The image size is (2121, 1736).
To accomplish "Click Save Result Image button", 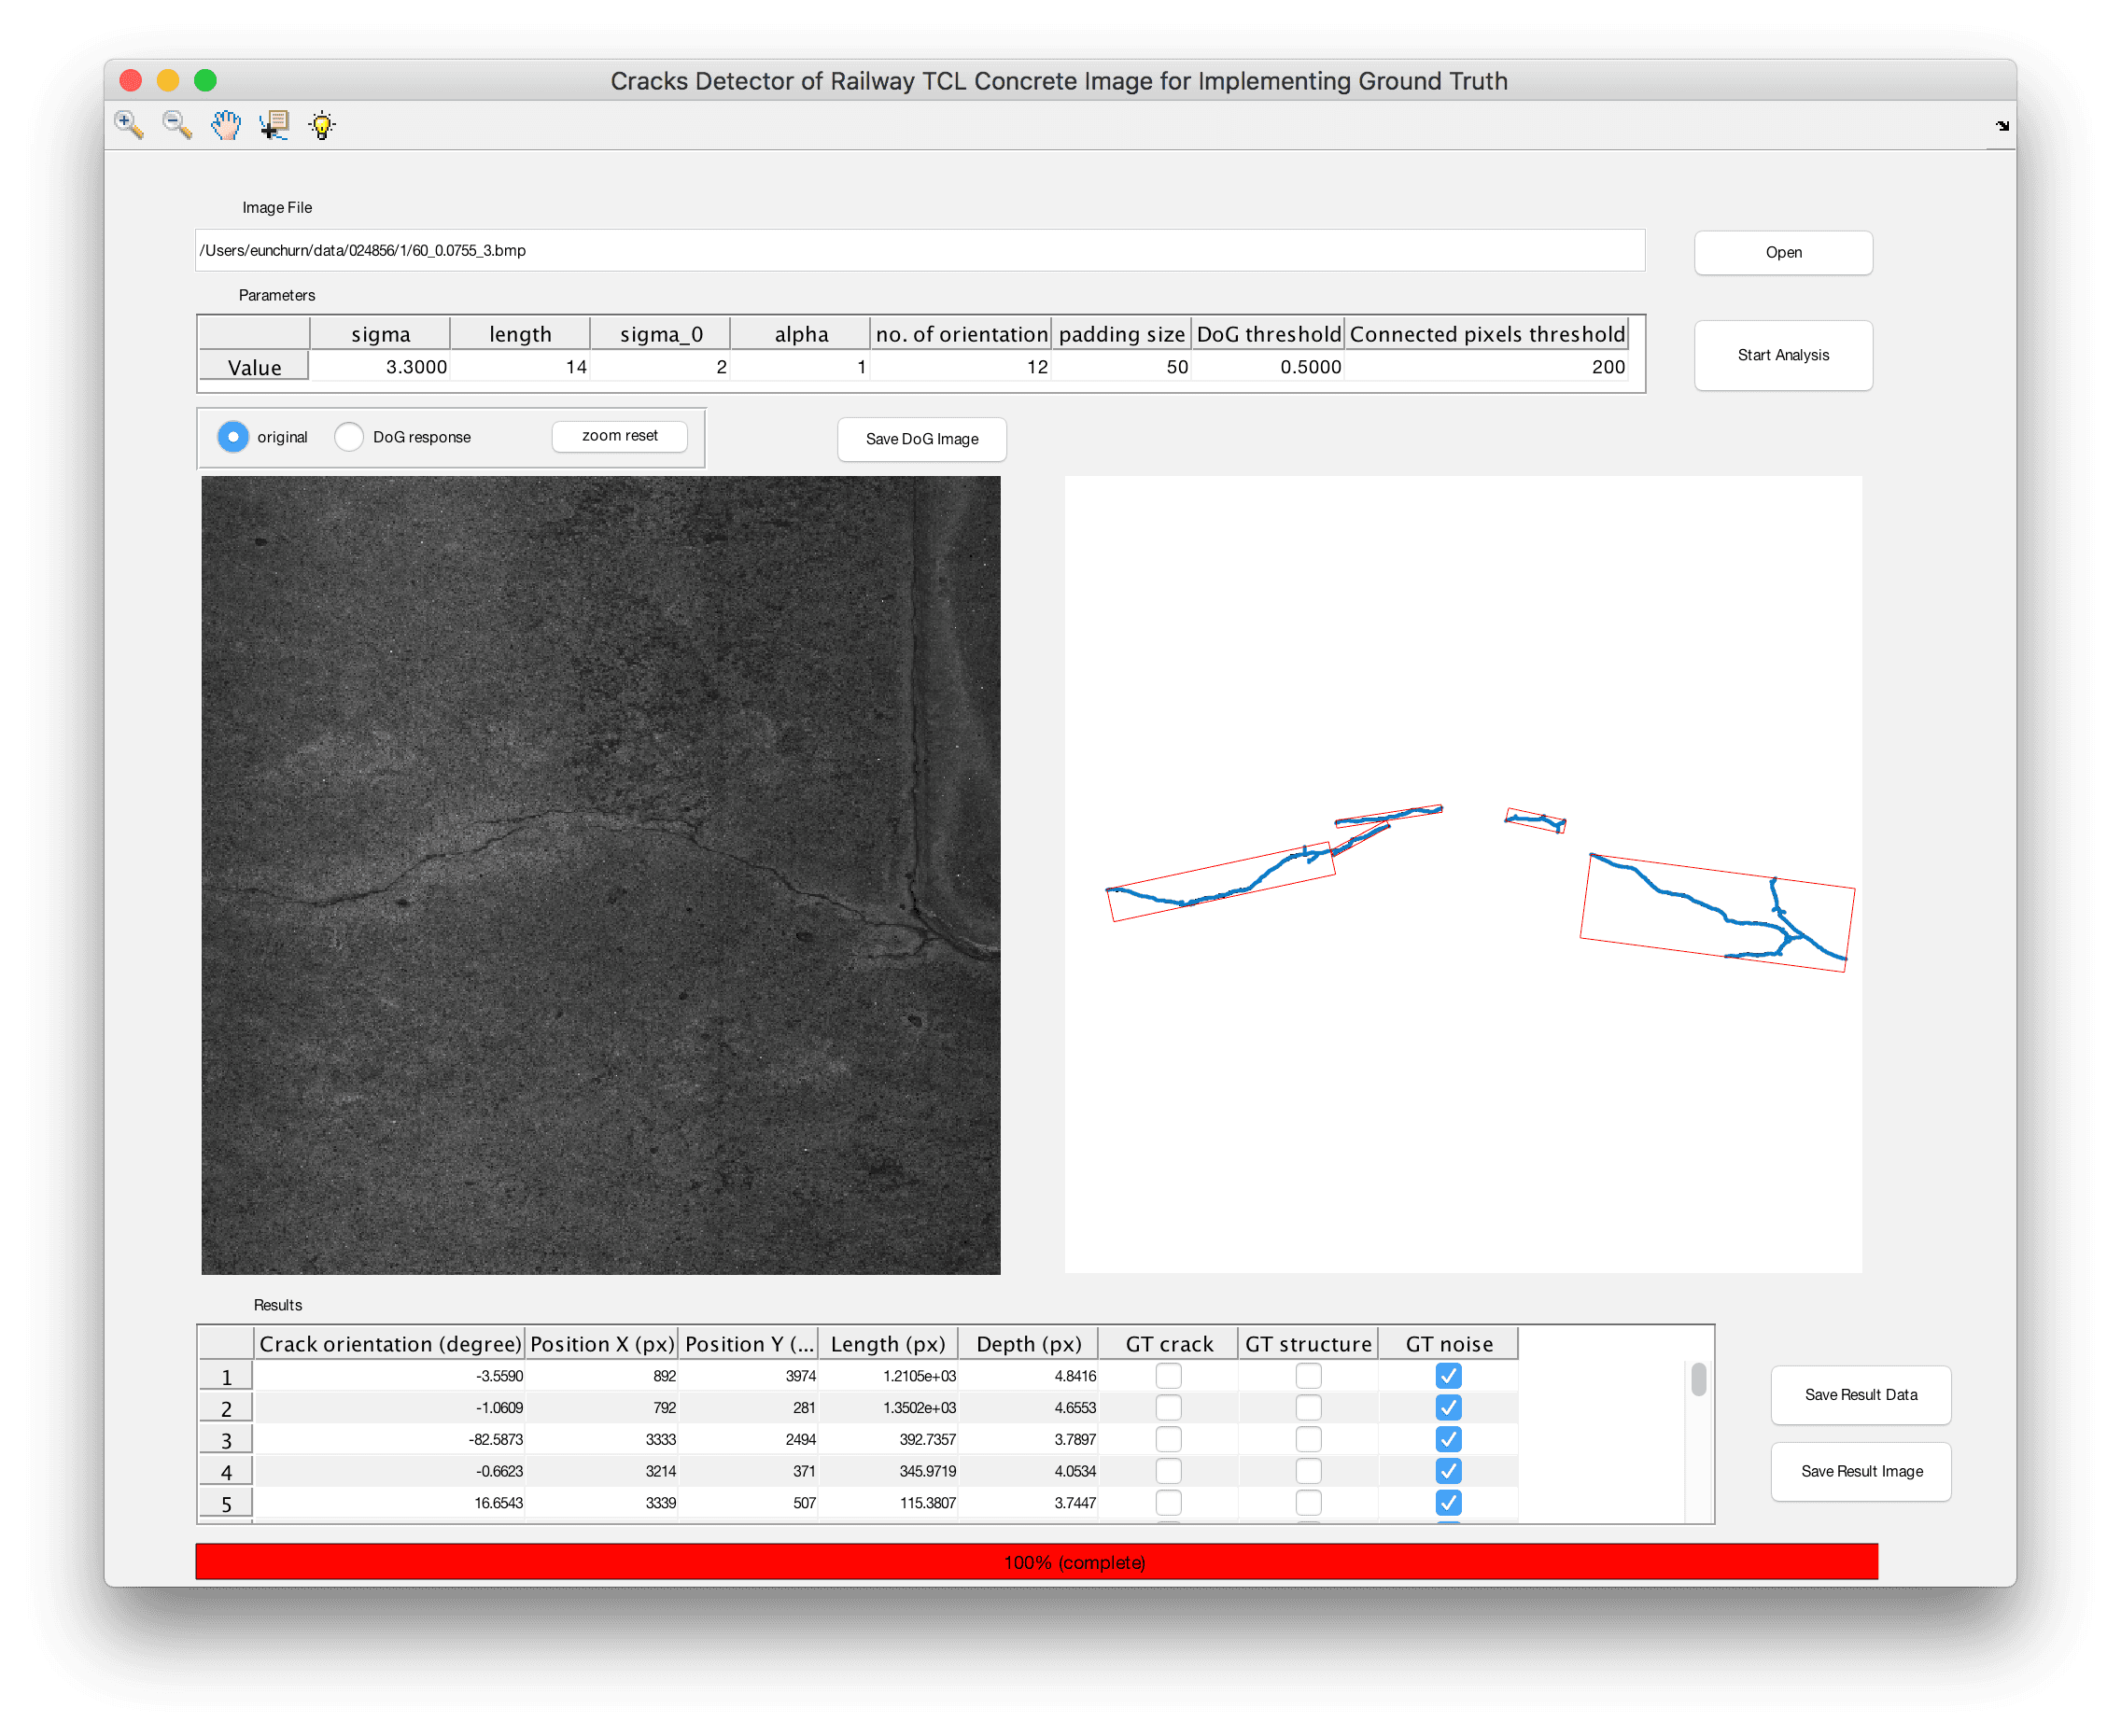I will pyautogui.click(x=1860, y=1471).
